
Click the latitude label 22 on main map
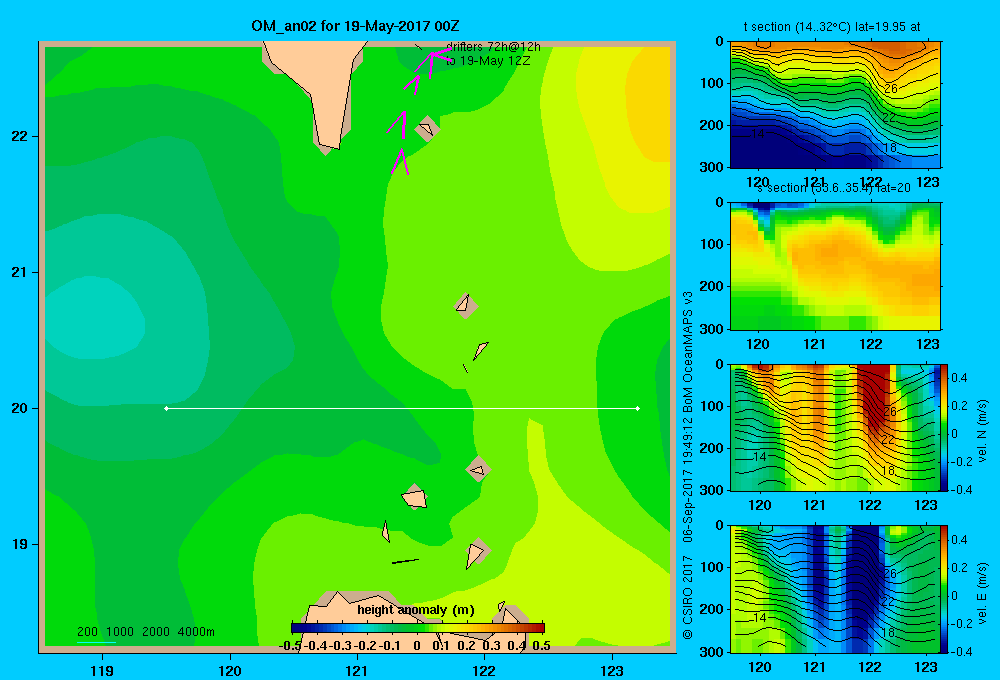click(20, 137)
